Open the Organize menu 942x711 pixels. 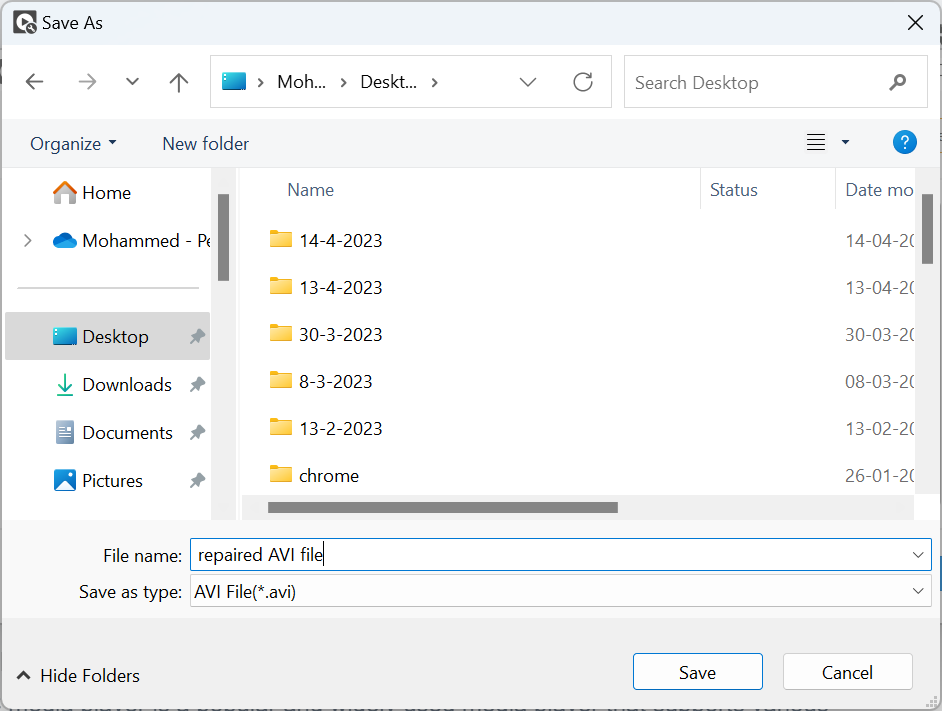pos(73,144)
